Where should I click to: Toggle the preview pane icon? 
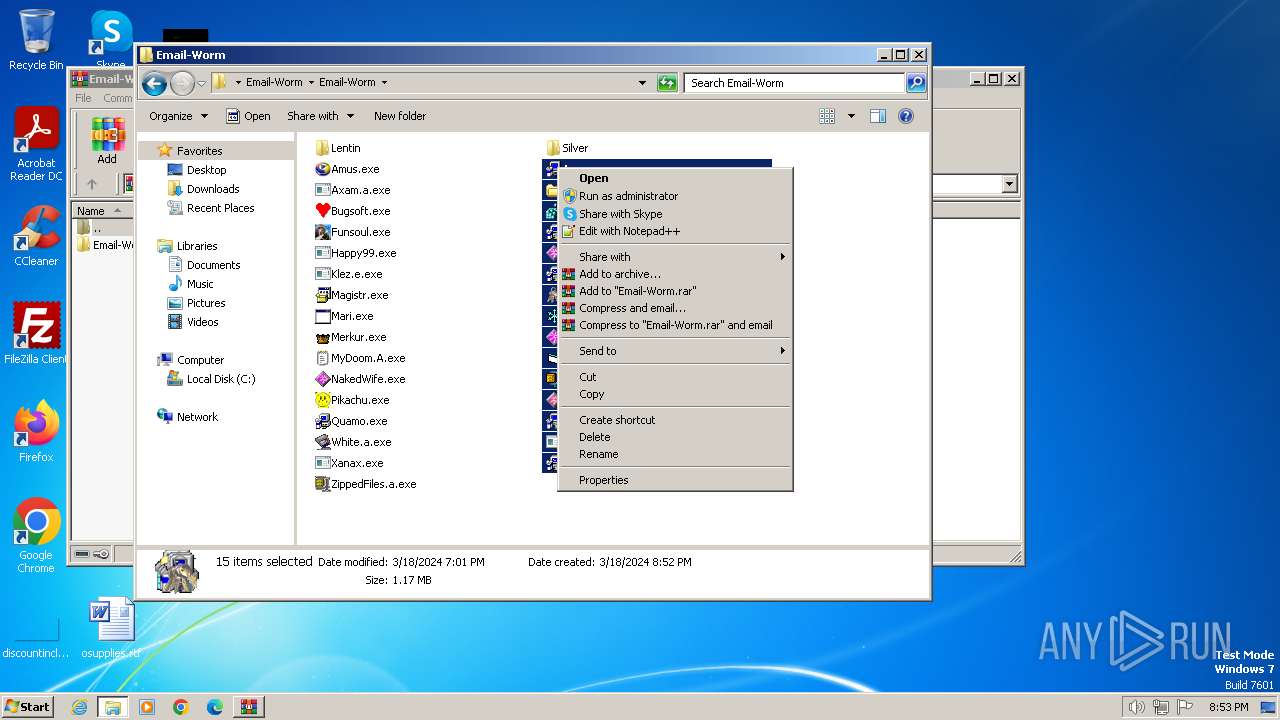877,116
